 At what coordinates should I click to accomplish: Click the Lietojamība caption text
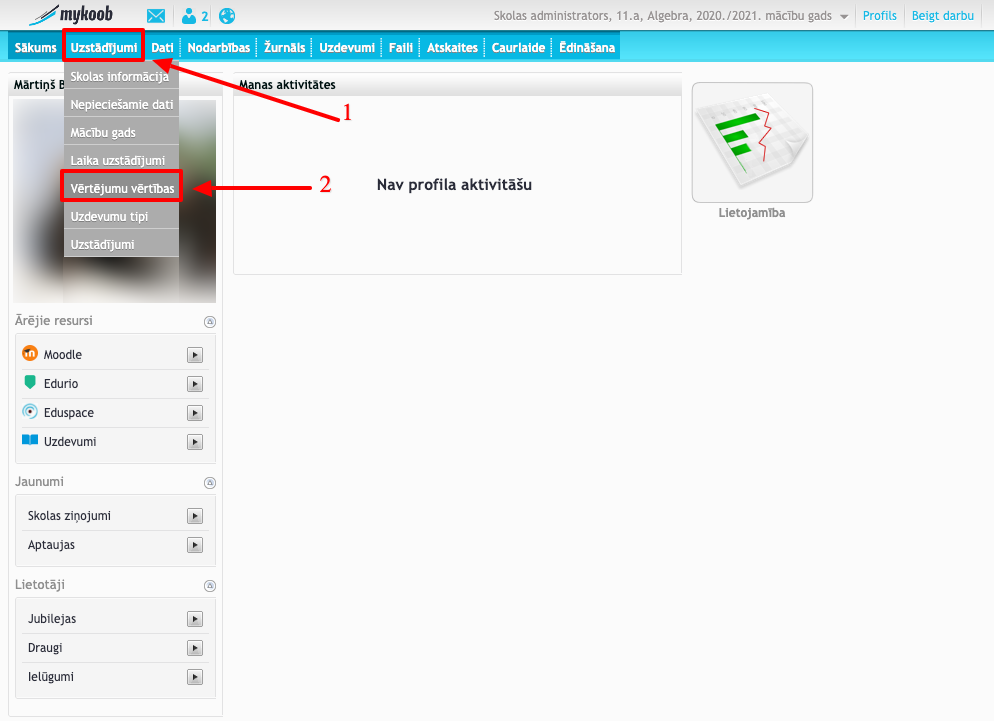click(x=752, y=213)
